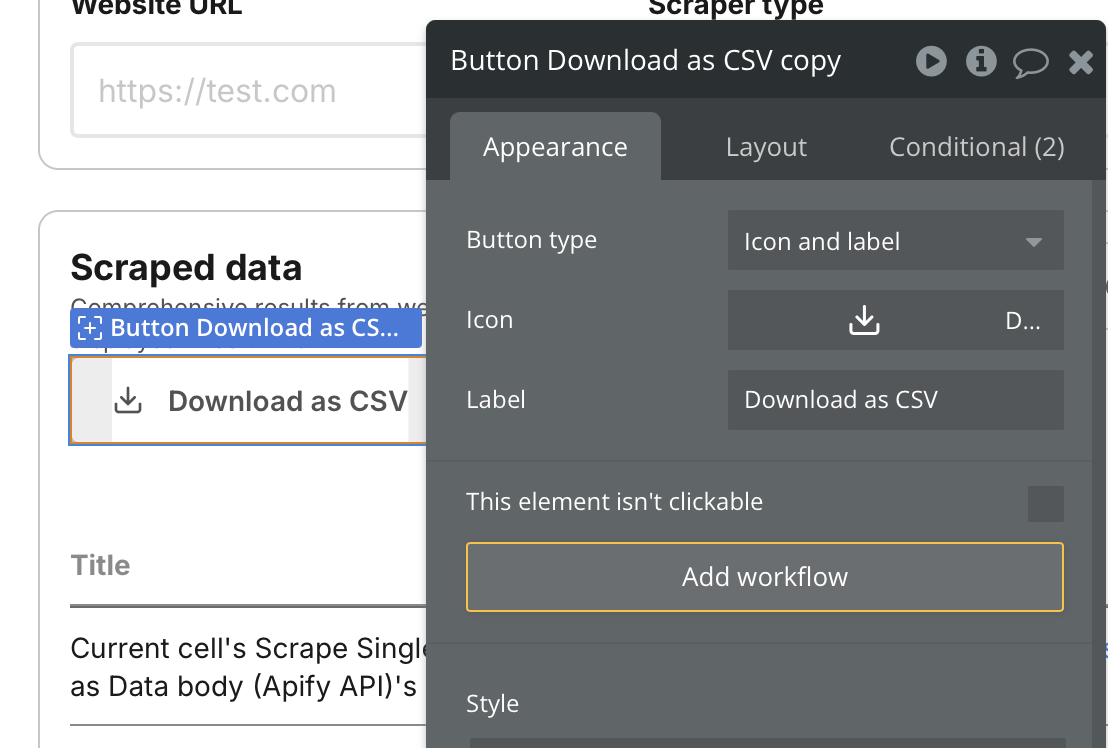This screenshot has width=1108, height=748.
Task: Select the 'Download as CSV' button on canvas
Action: [245, 399]
